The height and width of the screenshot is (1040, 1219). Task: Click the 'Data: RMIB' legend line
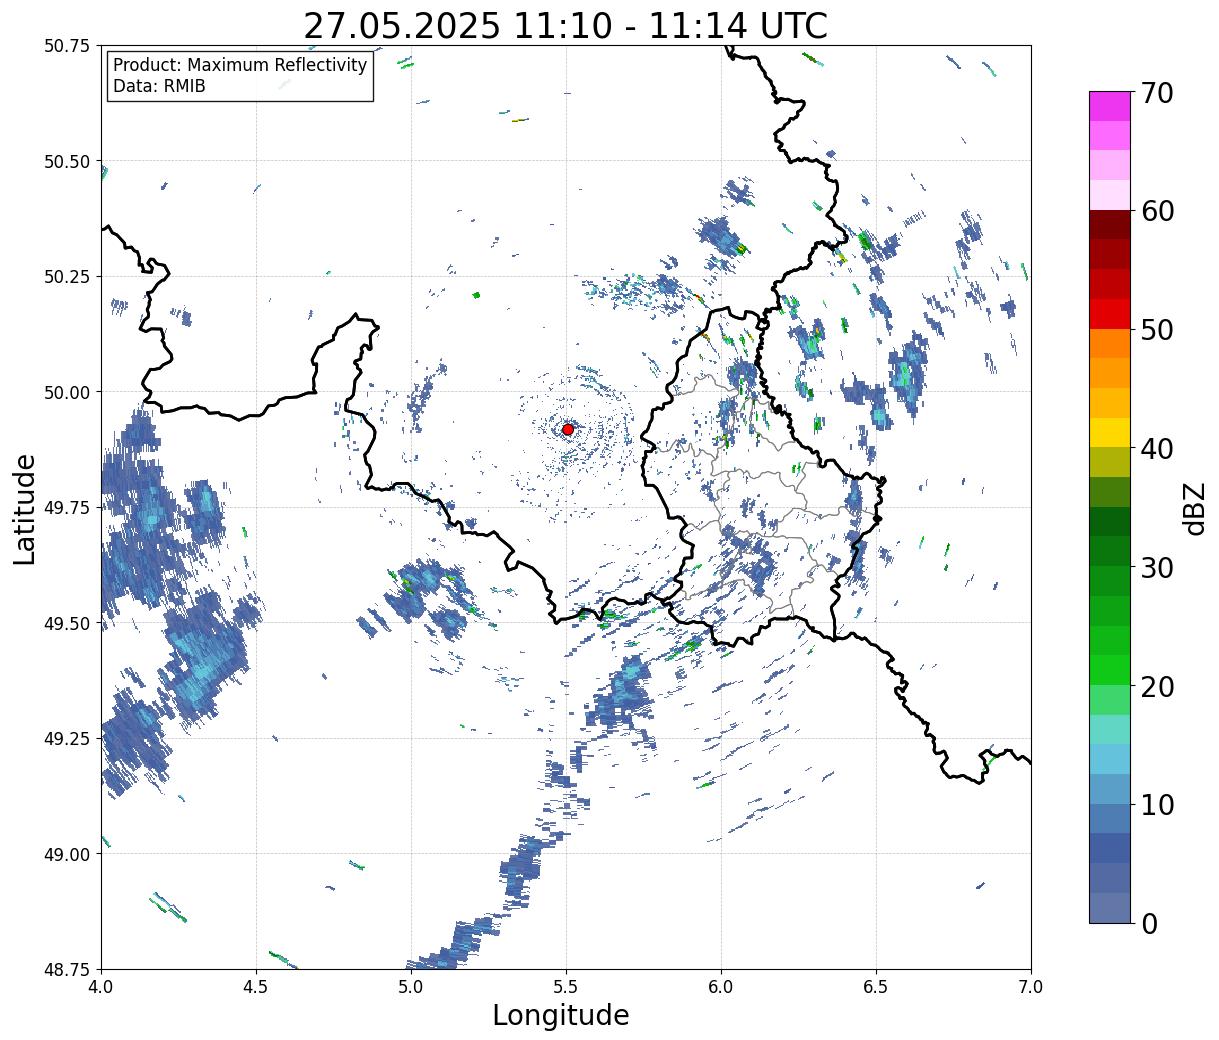159,86
